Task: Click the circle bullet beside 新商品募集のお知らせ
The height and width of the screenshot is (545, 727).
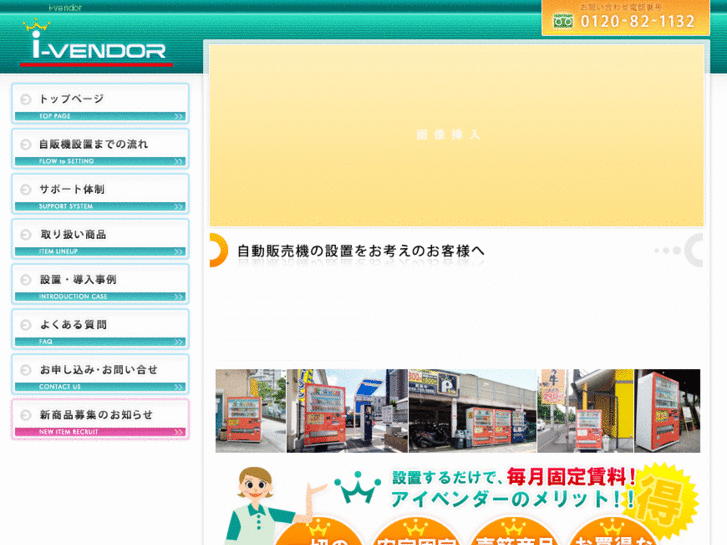Action: pos(26,415)
